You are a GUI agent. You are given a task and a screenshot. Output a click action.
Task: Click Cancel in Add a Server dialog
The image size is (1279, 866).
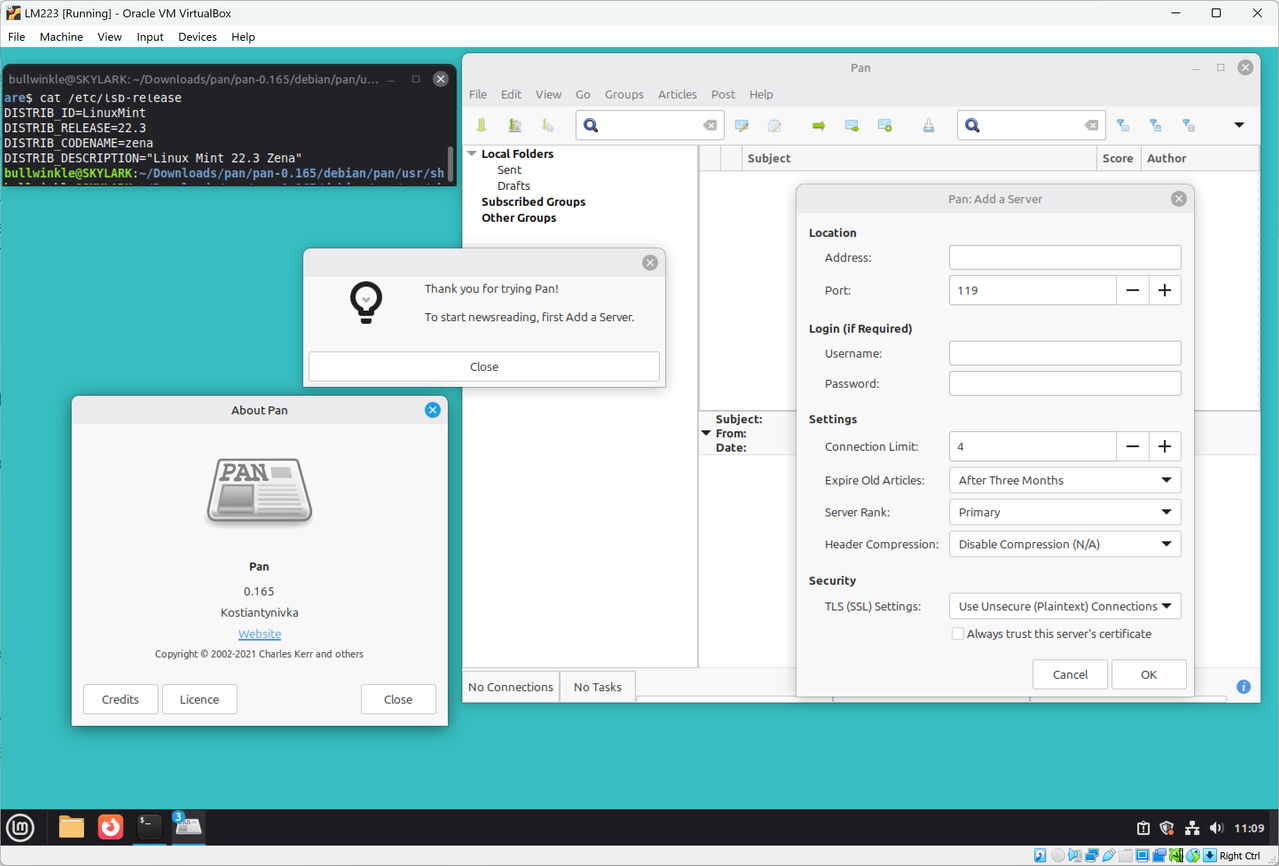1070,674
